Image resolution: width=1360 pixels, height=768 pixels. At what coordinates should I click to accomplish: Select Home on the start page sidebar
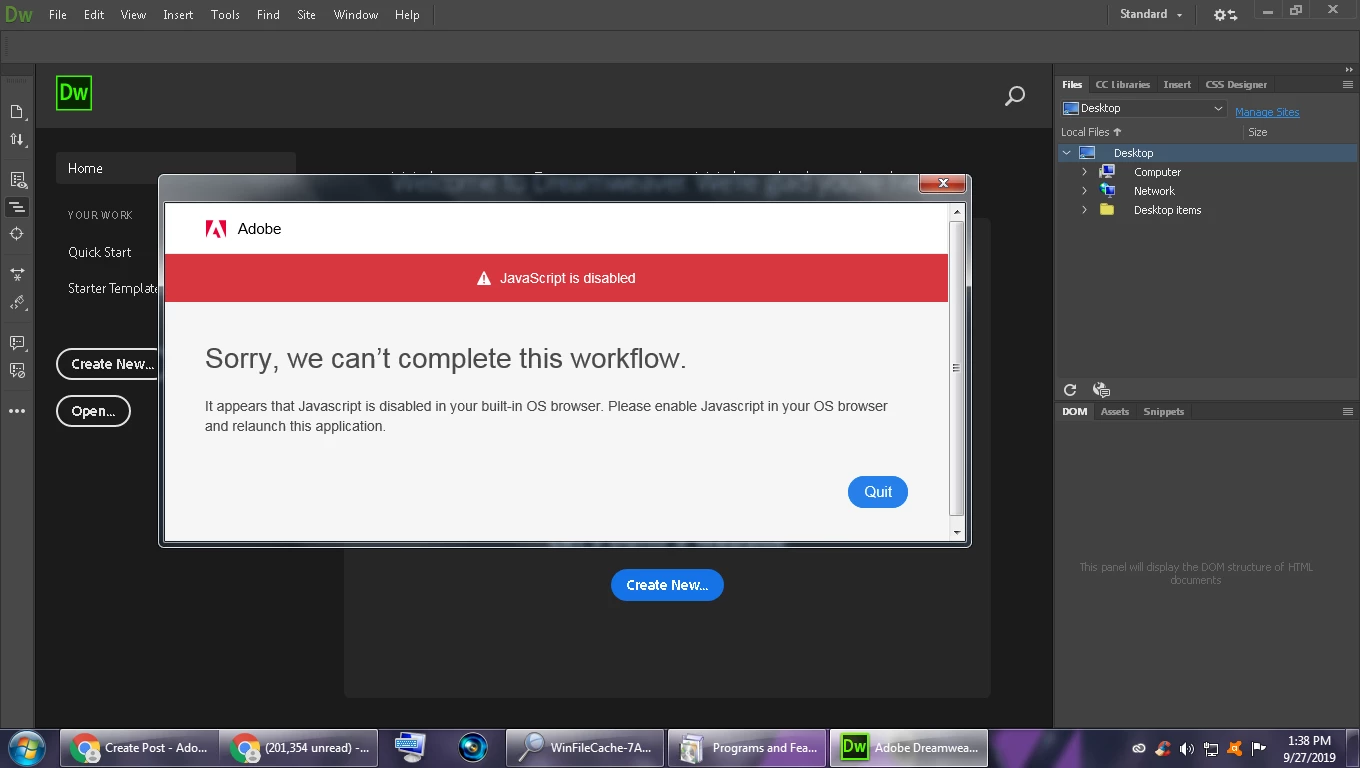pos(176,168)
